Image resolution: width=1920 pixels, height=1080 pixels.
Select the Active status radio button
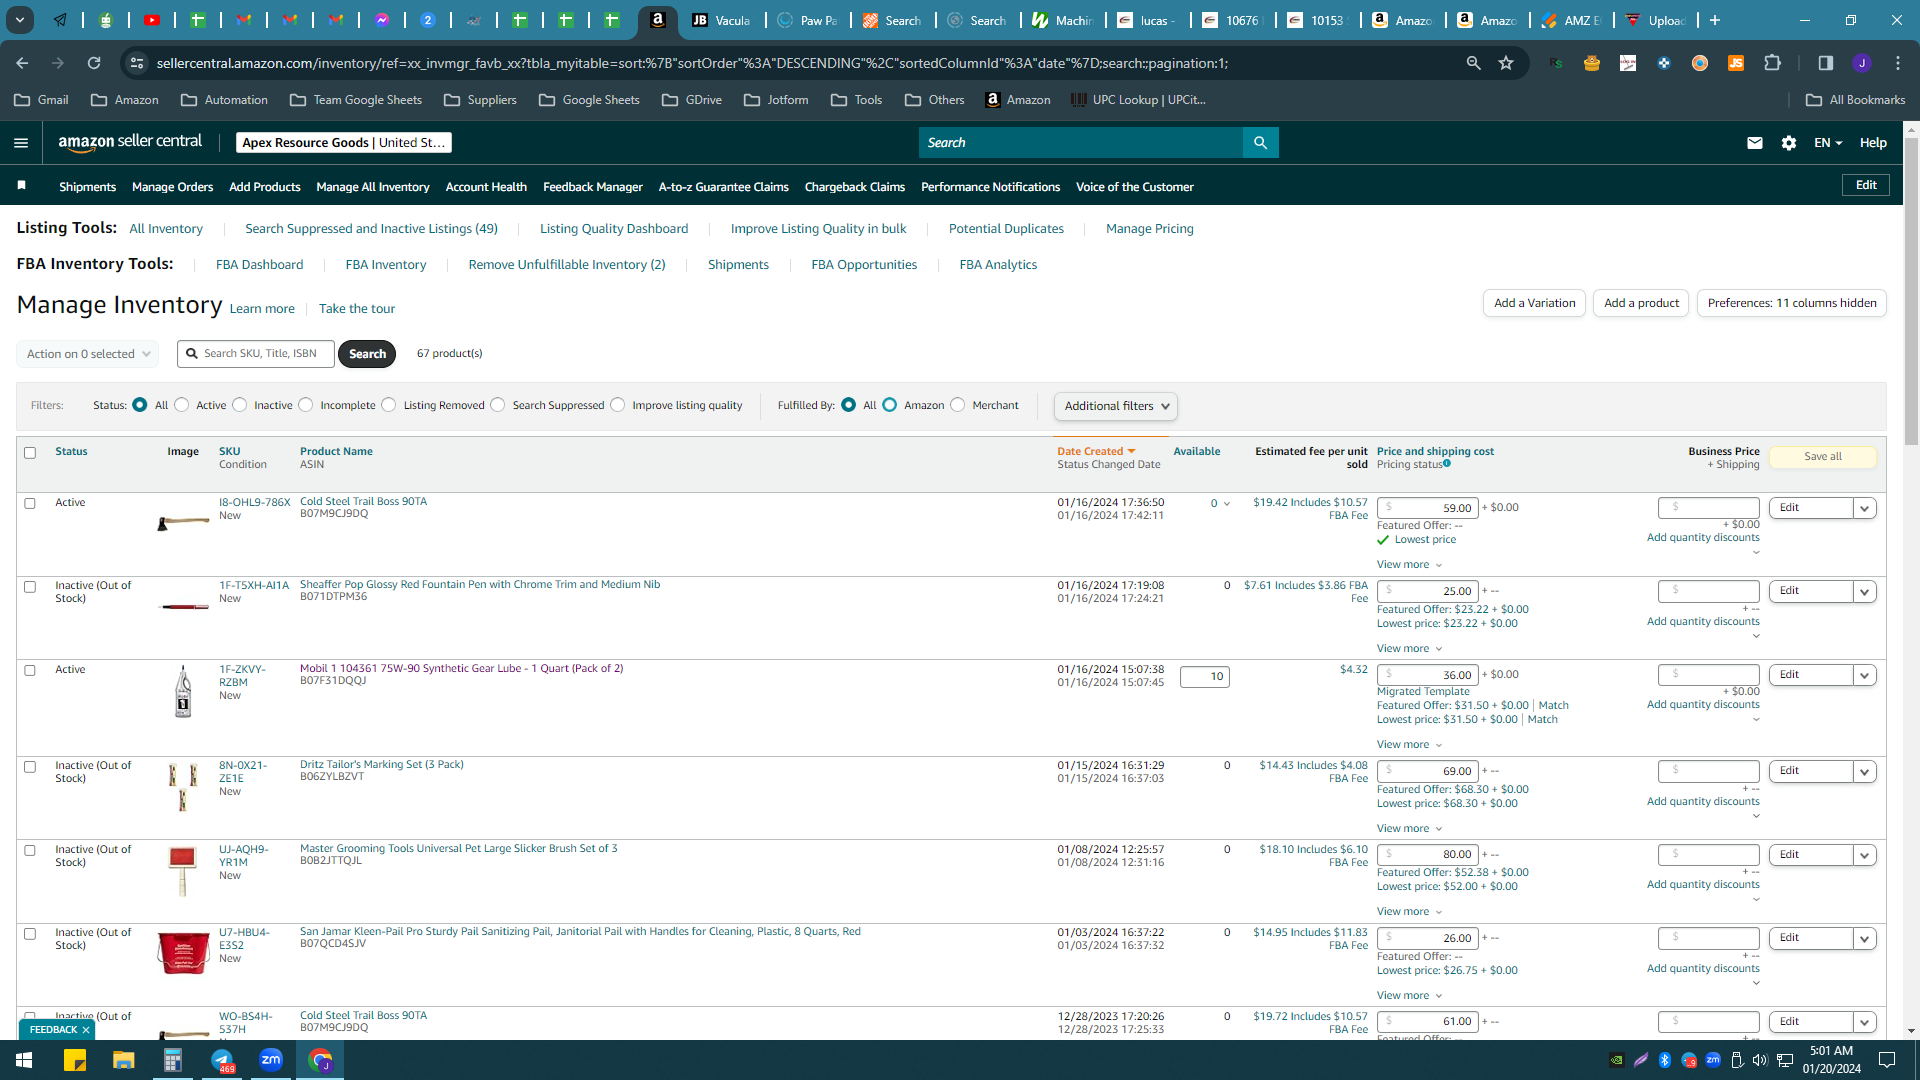coord(182,405)
